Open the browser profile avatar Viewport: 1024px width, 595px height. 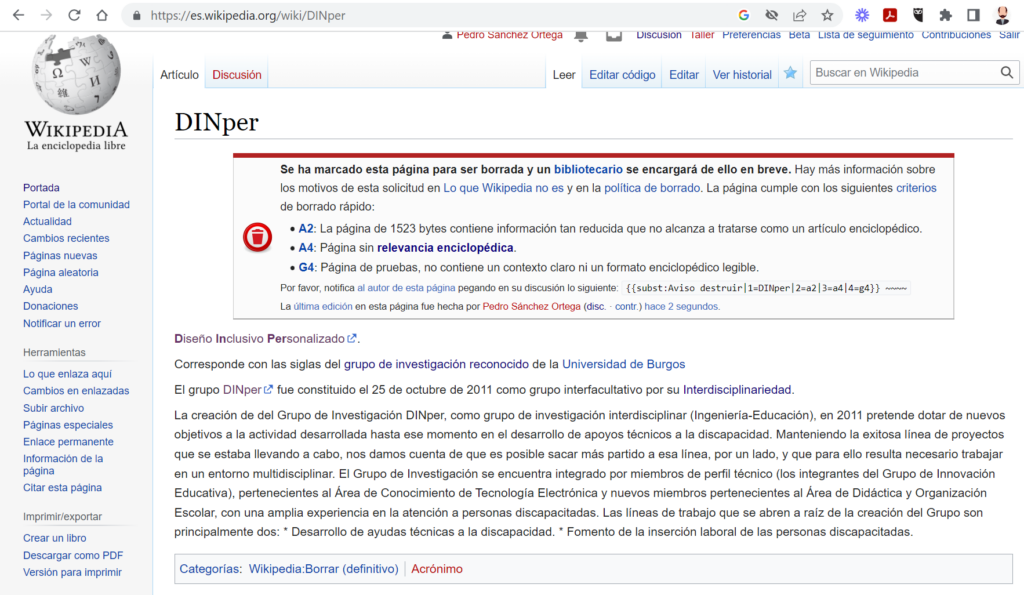(x=1002, y=15)
